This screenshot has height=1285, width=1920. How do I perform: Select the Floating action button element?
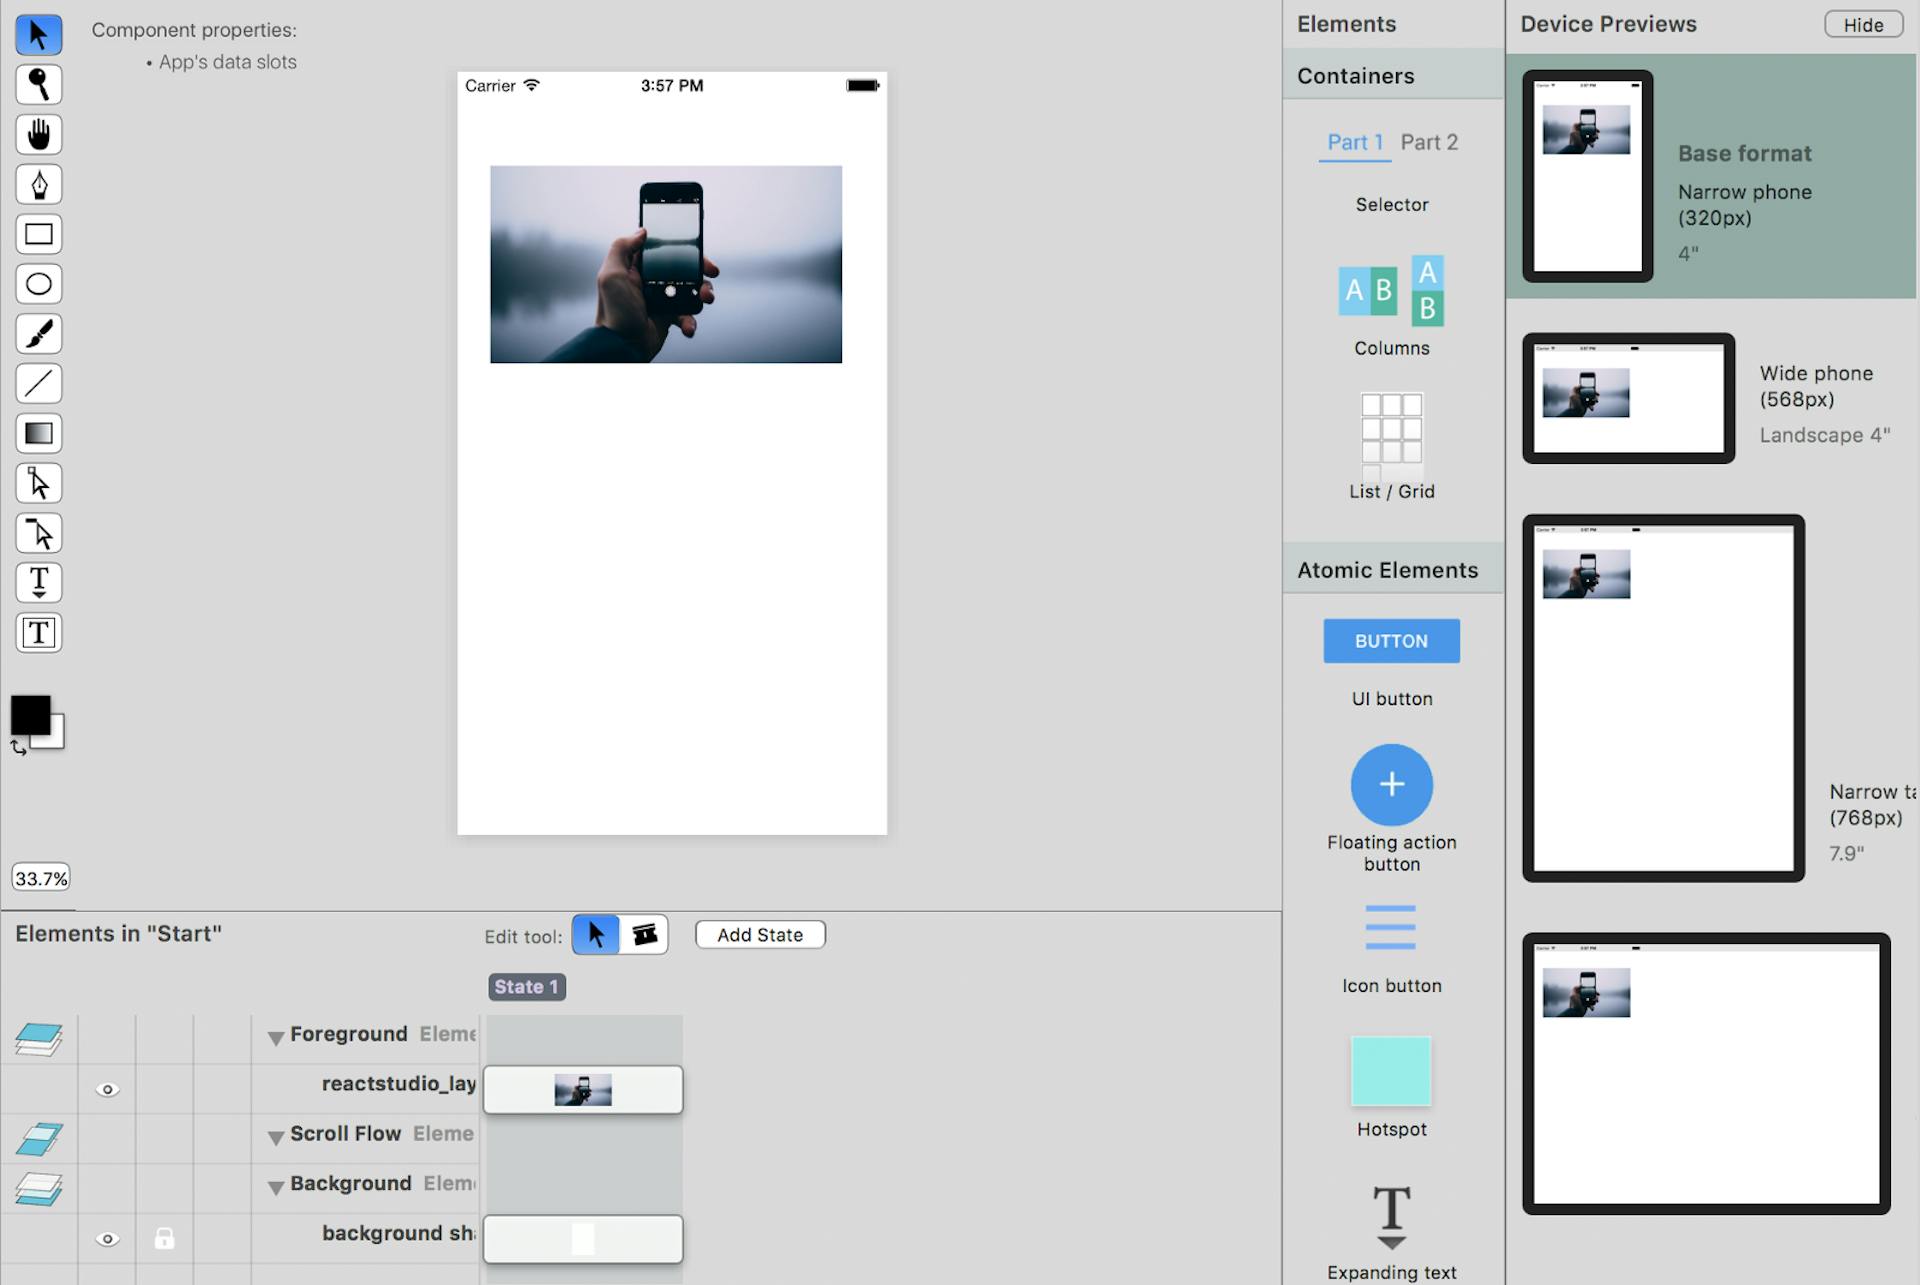pos(1391,786)
